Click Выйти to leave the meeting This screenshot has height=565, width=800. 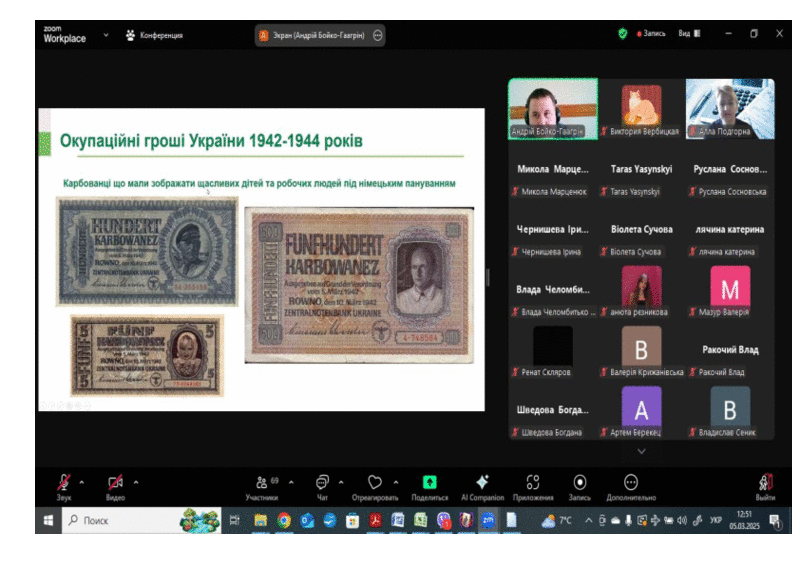click(x=765, y=487)
